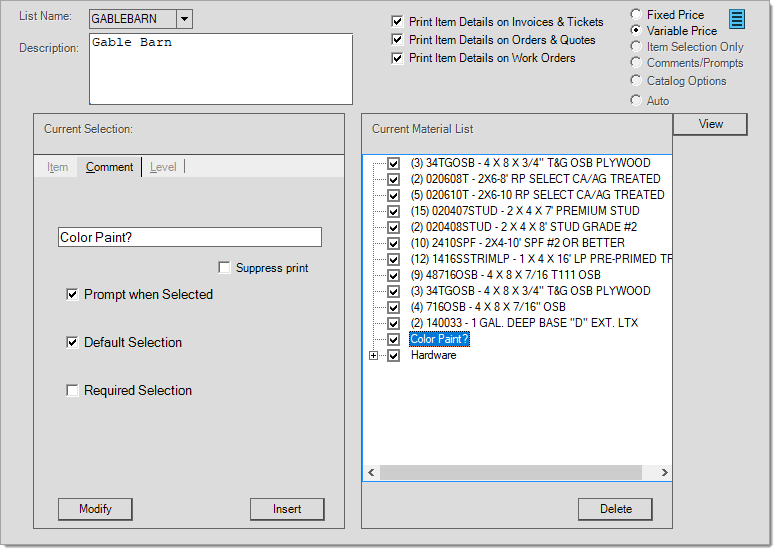
Task: Uncheck the (2) 140033 item checkbox
Action: tap(393, 324)
